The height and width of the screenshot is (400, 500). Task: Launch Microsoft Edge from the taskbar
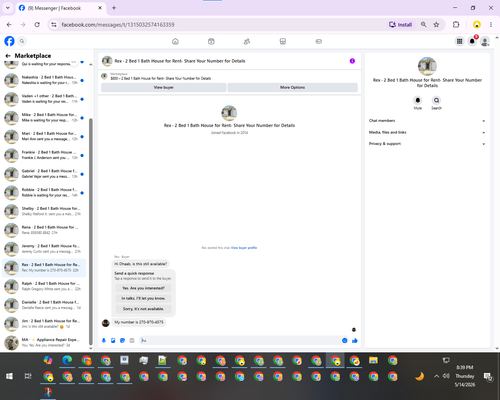[67, 360]
